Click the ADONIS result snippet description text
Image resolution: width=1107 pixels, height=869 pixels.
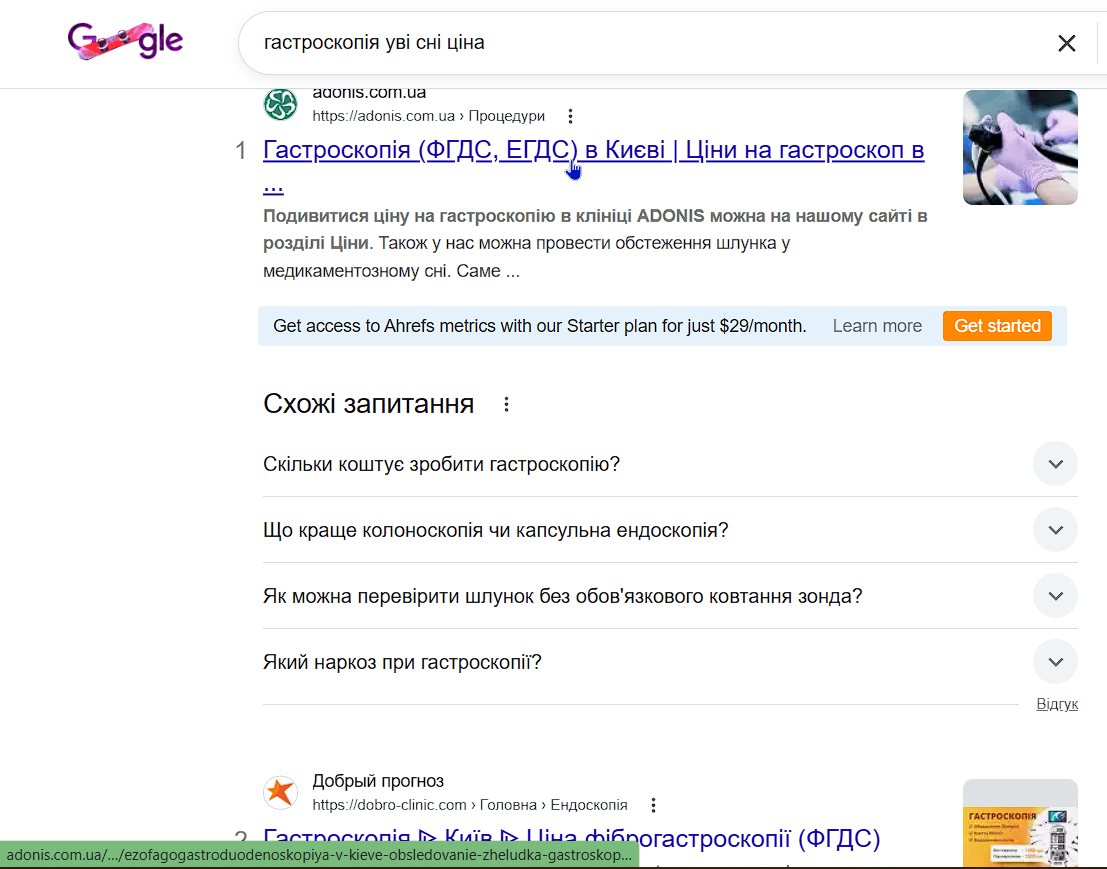[x=595, y=243]
